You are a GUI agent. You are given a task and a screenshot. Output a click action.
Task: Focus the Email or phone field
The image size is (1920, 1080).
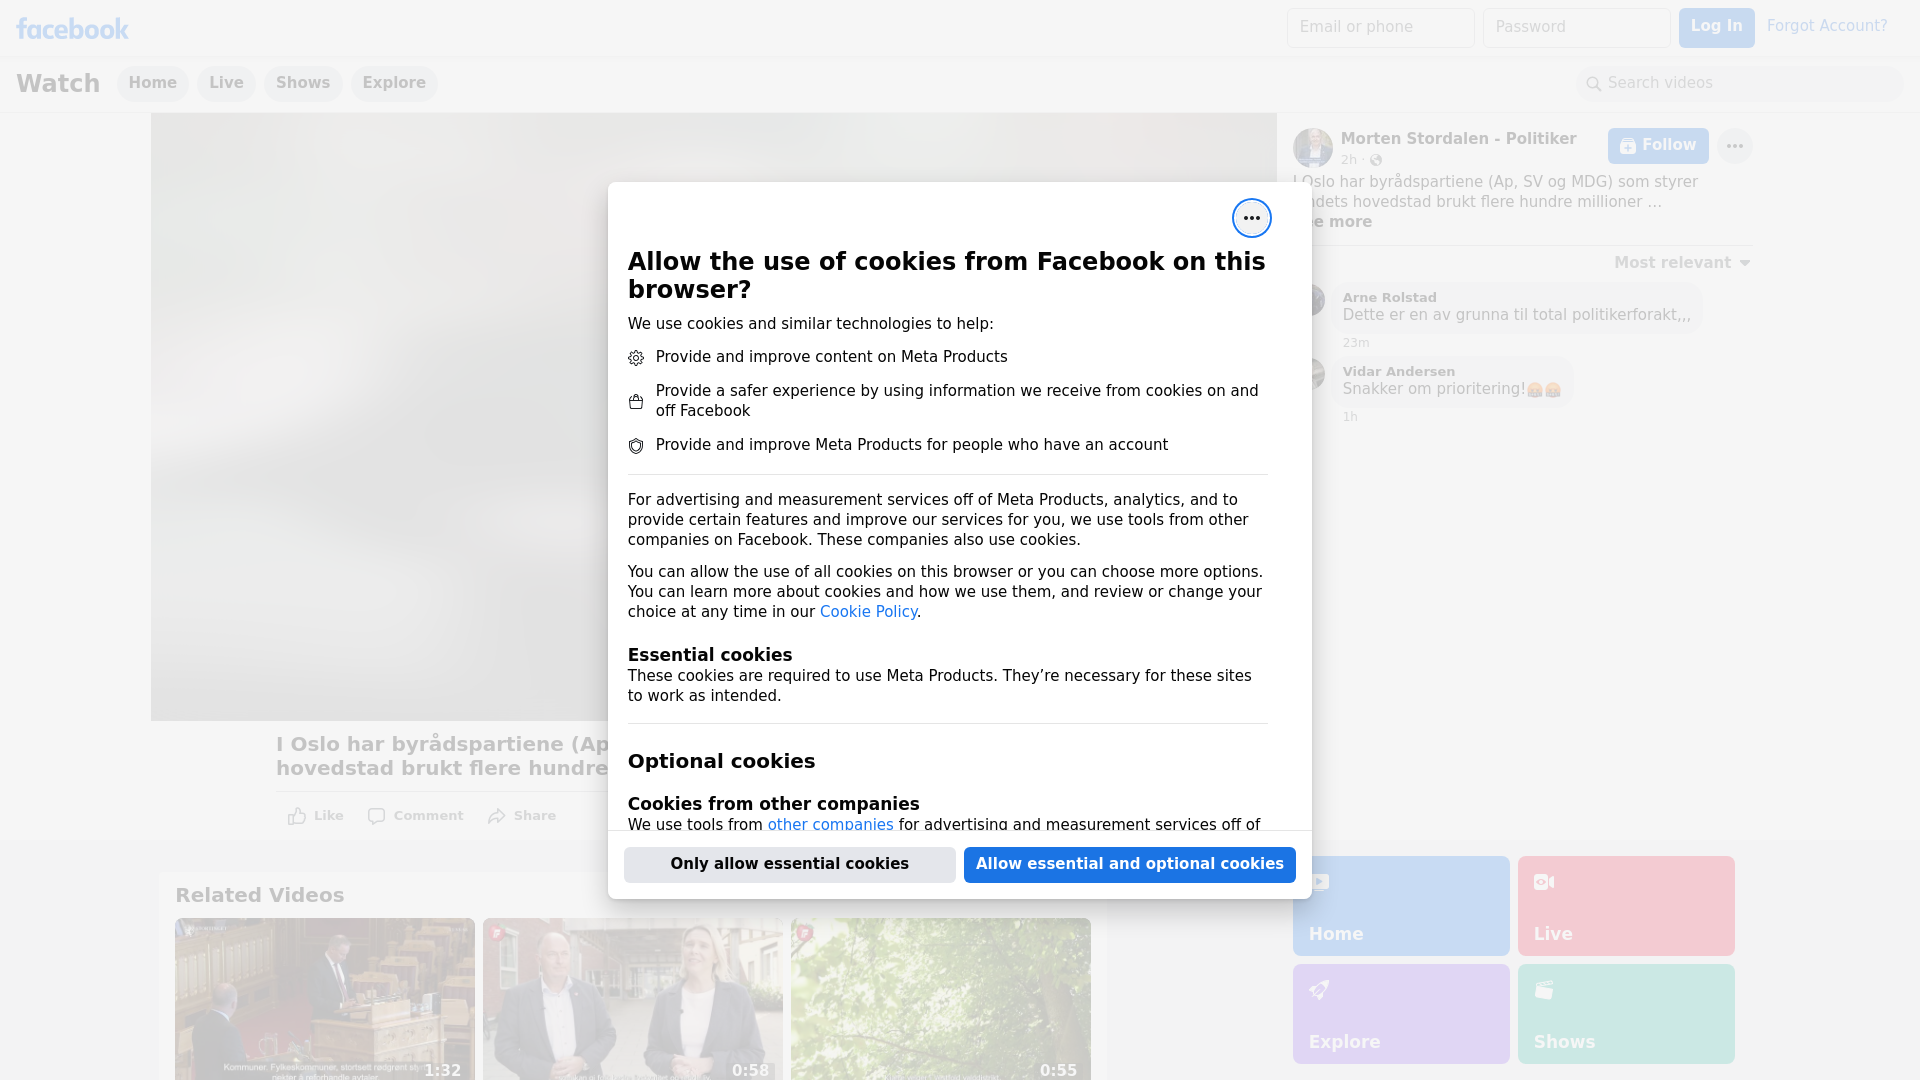pos(1380,28)
